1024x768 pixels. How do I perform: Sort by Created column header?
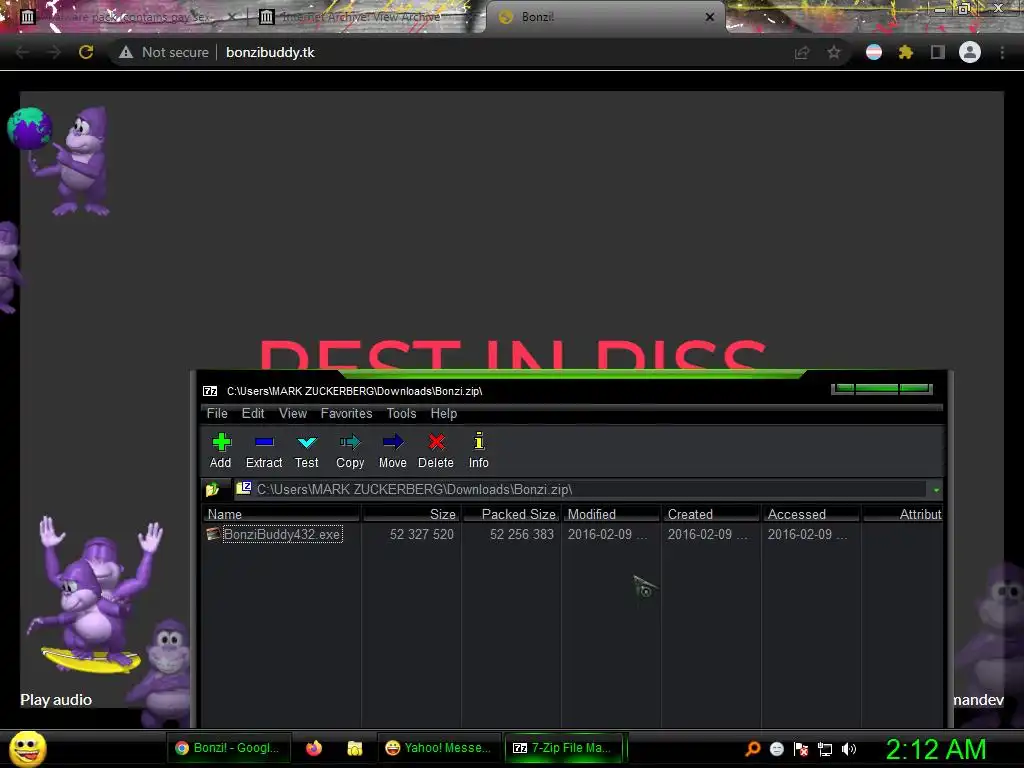pos(711,514)
